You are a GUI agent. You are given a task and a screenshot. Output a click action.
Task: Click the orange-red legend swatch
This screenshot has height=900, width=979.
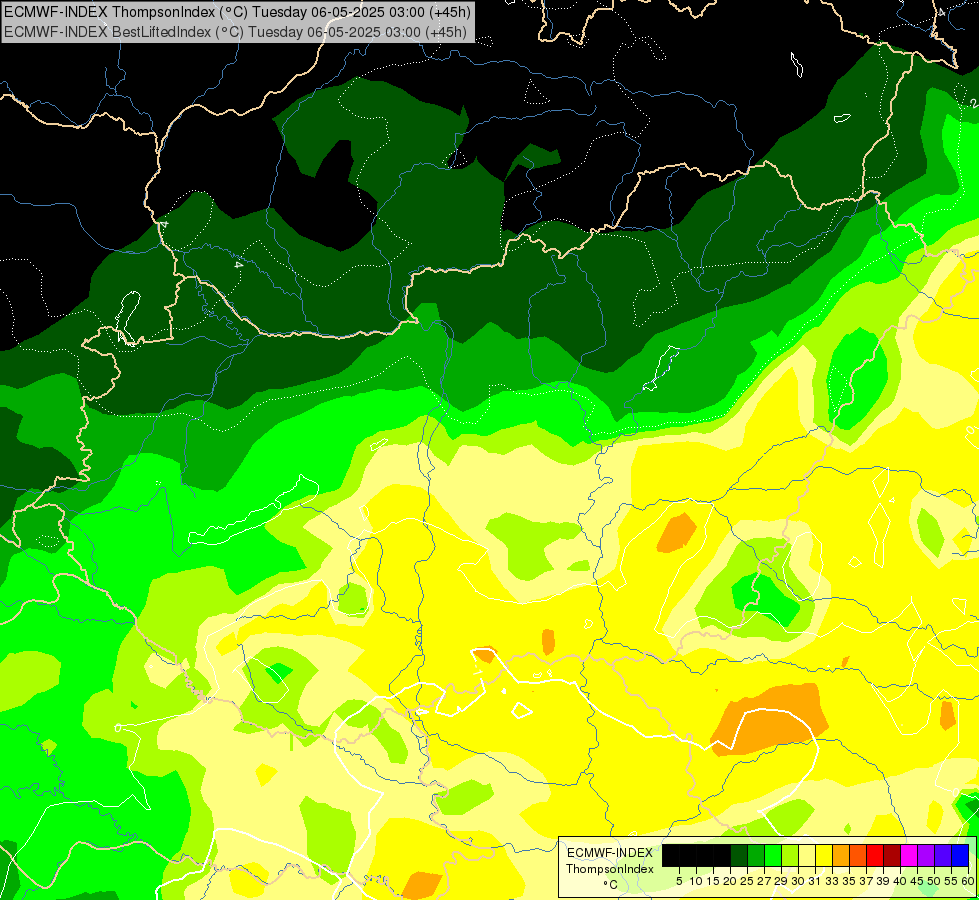(858, 855)
